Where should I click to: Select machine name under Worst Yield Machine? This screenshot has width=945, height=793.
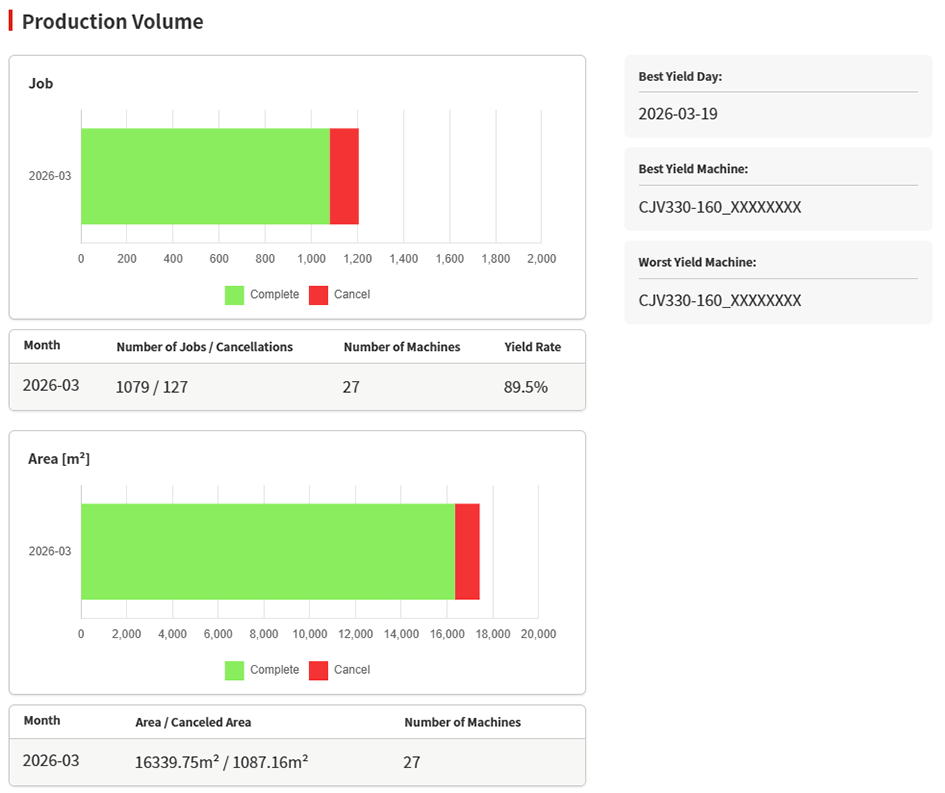720,301
